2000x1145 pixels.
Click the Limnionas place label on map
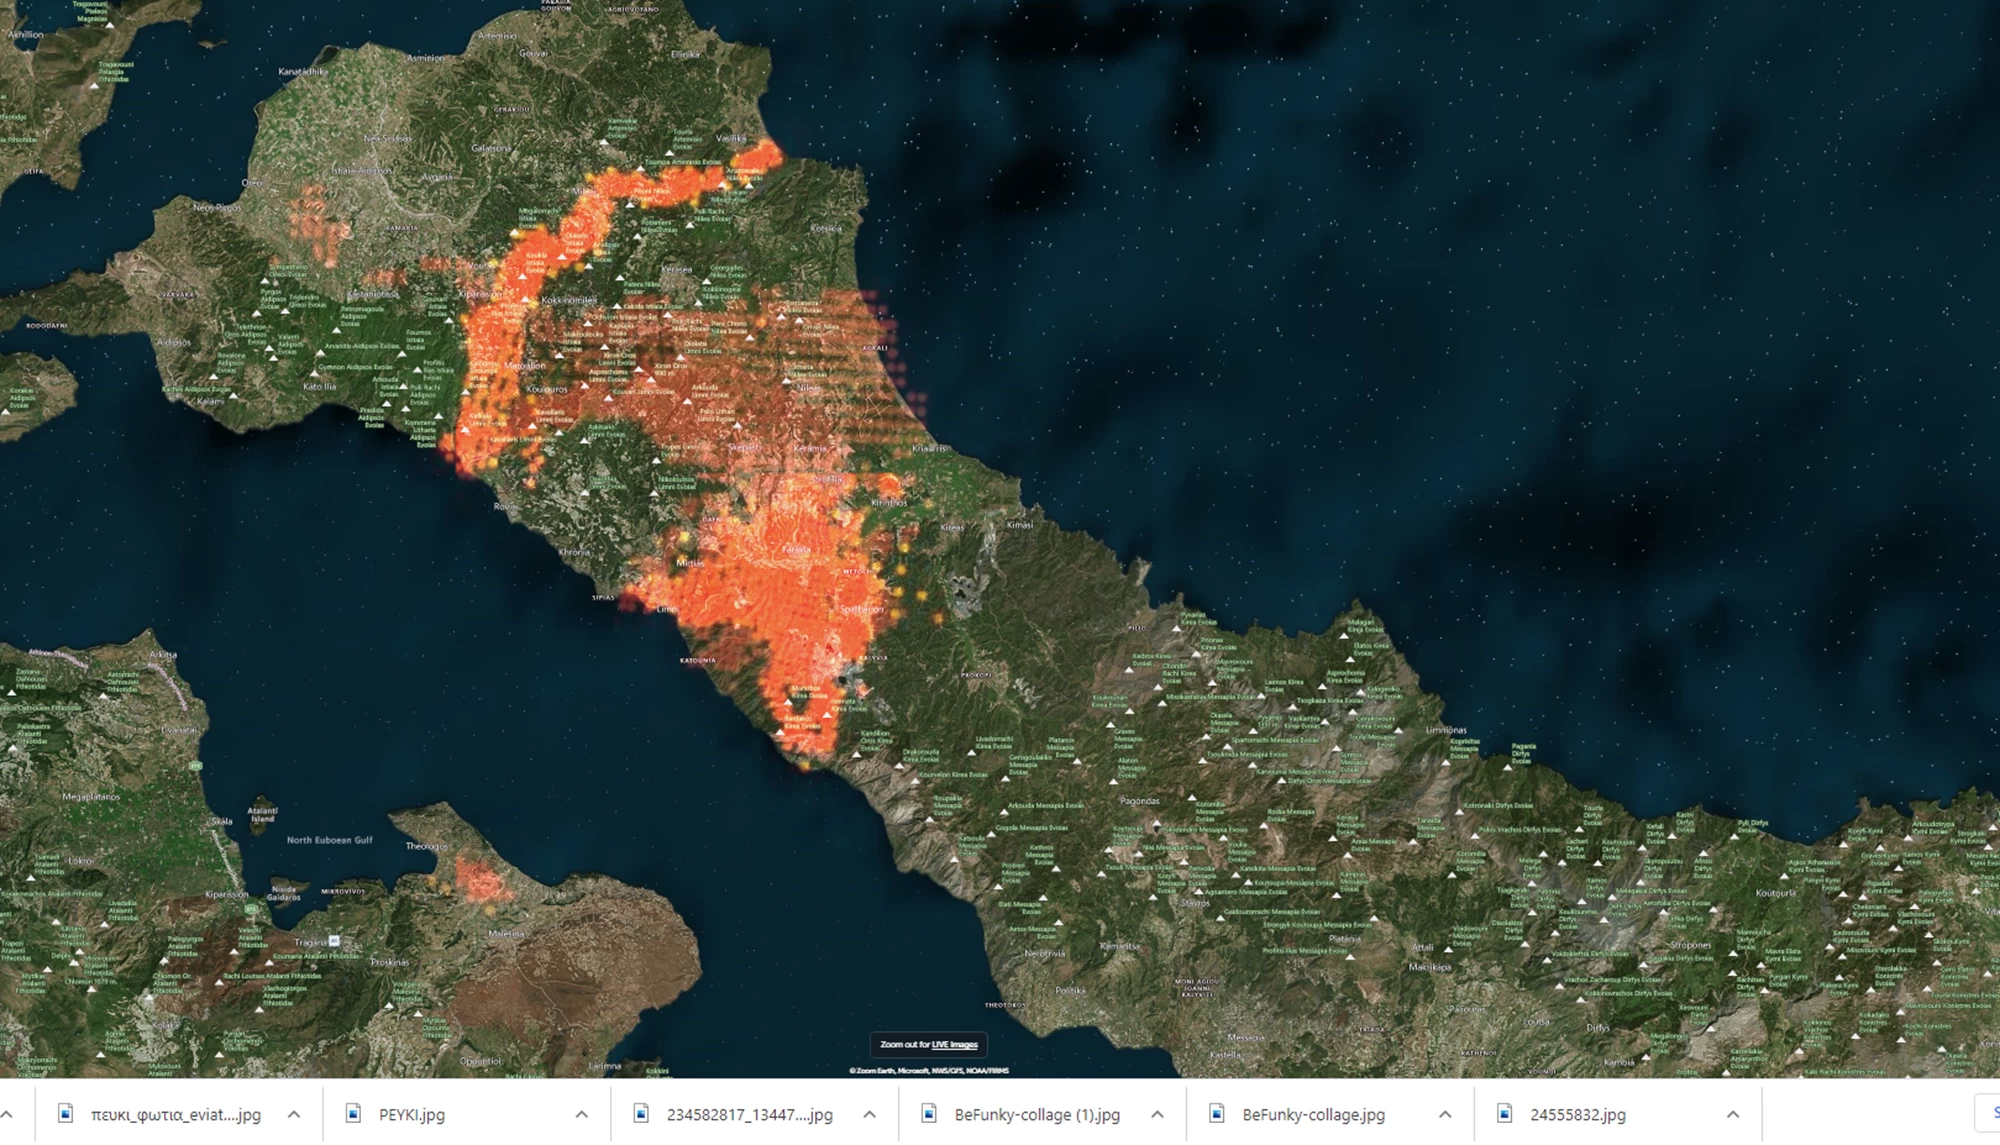point(1446,730)
